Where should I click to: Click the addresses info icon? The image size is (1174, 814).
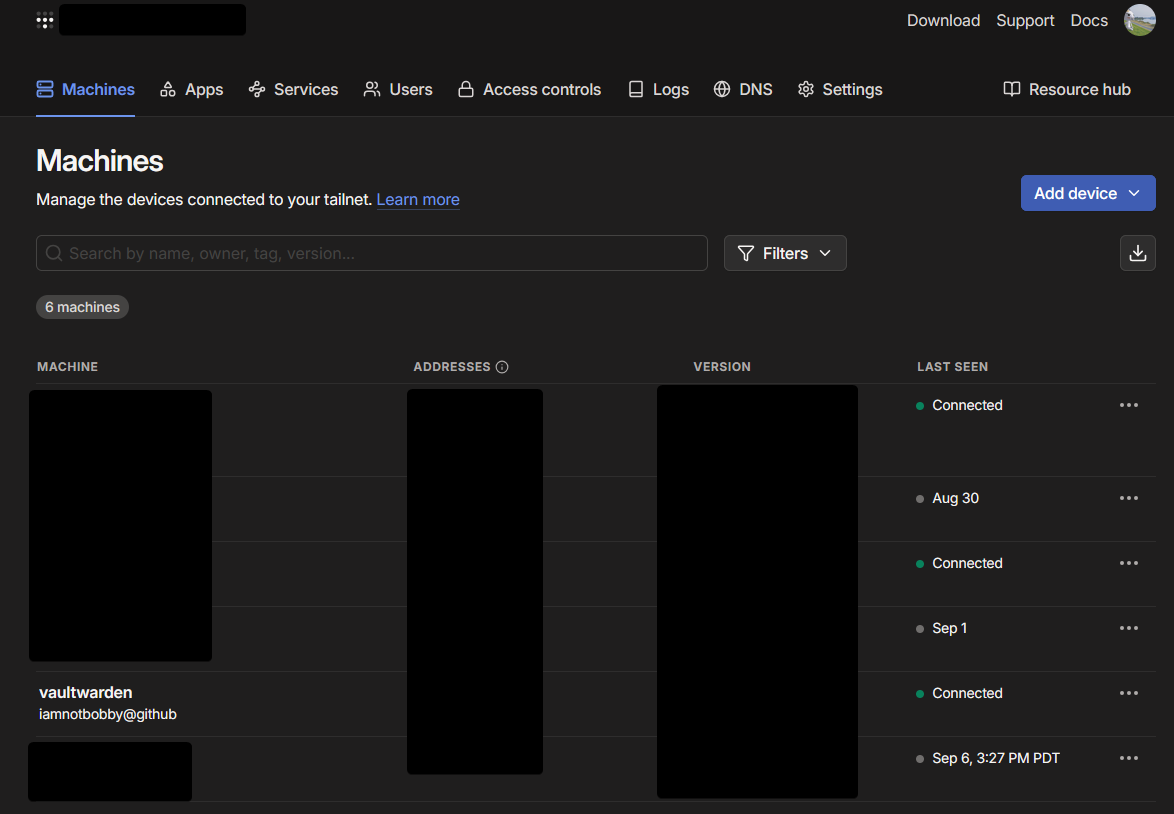[x=502, y=367]
